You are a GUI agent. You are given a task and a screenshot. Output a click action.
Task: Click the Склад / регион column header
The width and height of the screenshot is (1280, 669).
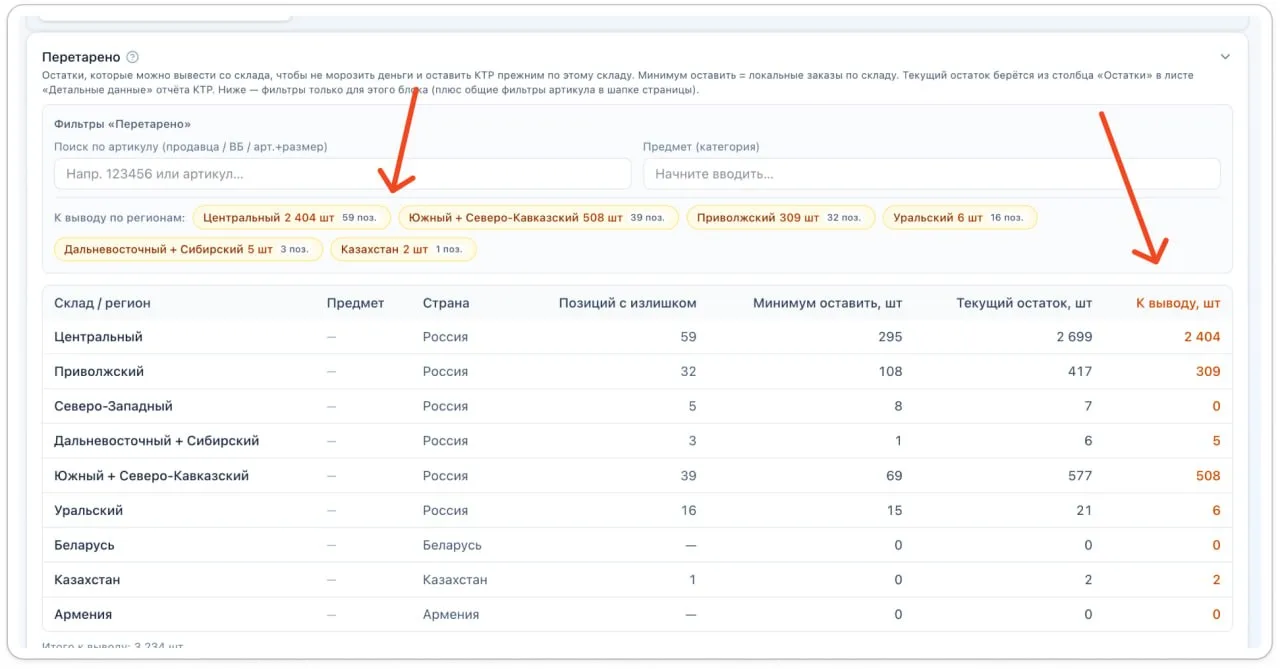coord(102,303)
